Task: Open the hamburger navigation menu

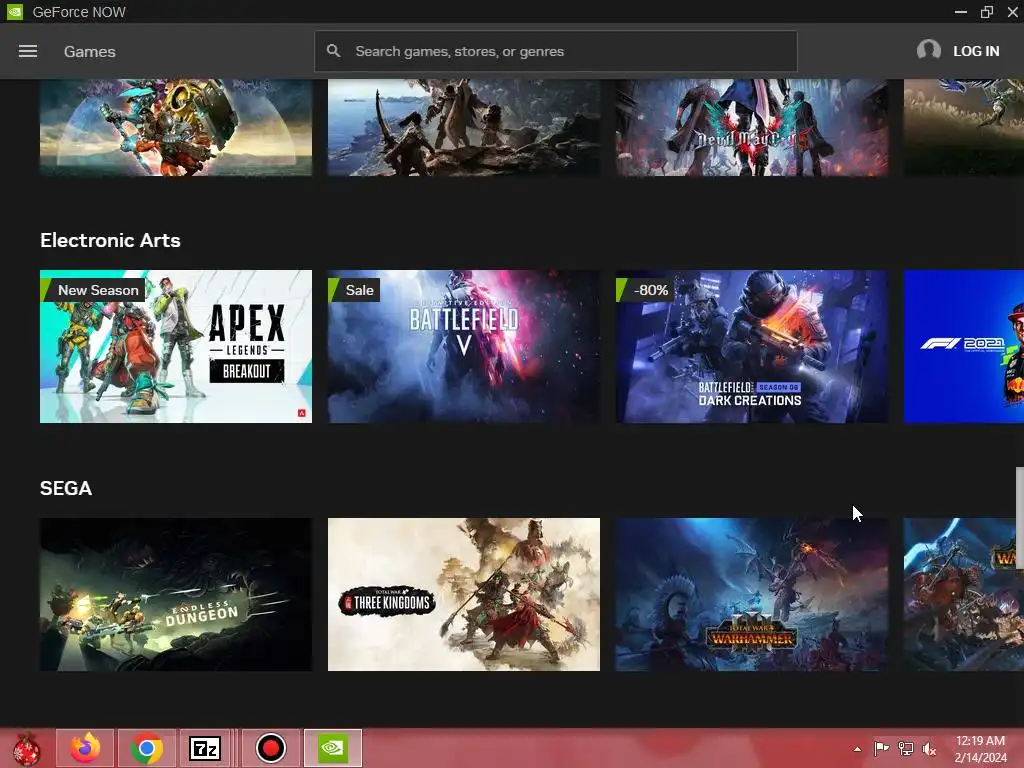Action: click(27, 51)
